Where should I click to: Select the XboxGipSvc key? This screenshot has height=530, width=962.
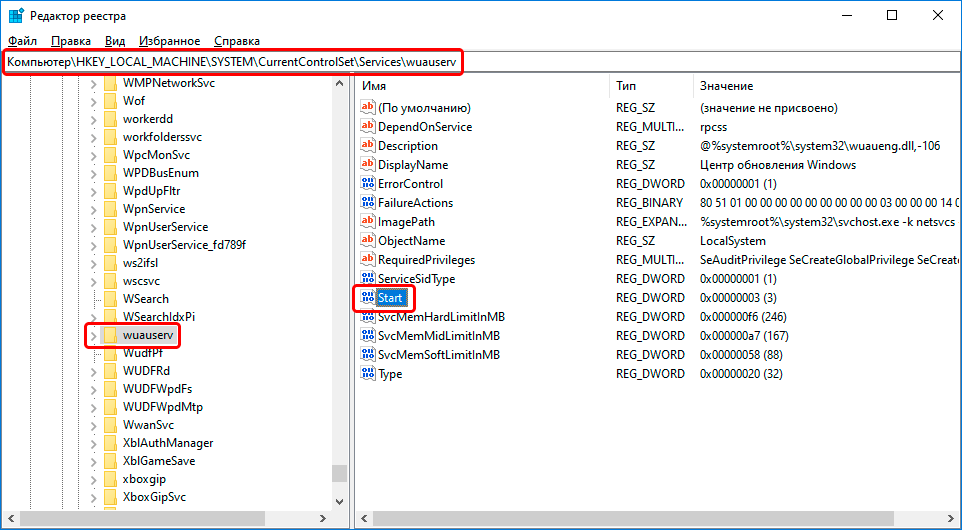(154, 497)
